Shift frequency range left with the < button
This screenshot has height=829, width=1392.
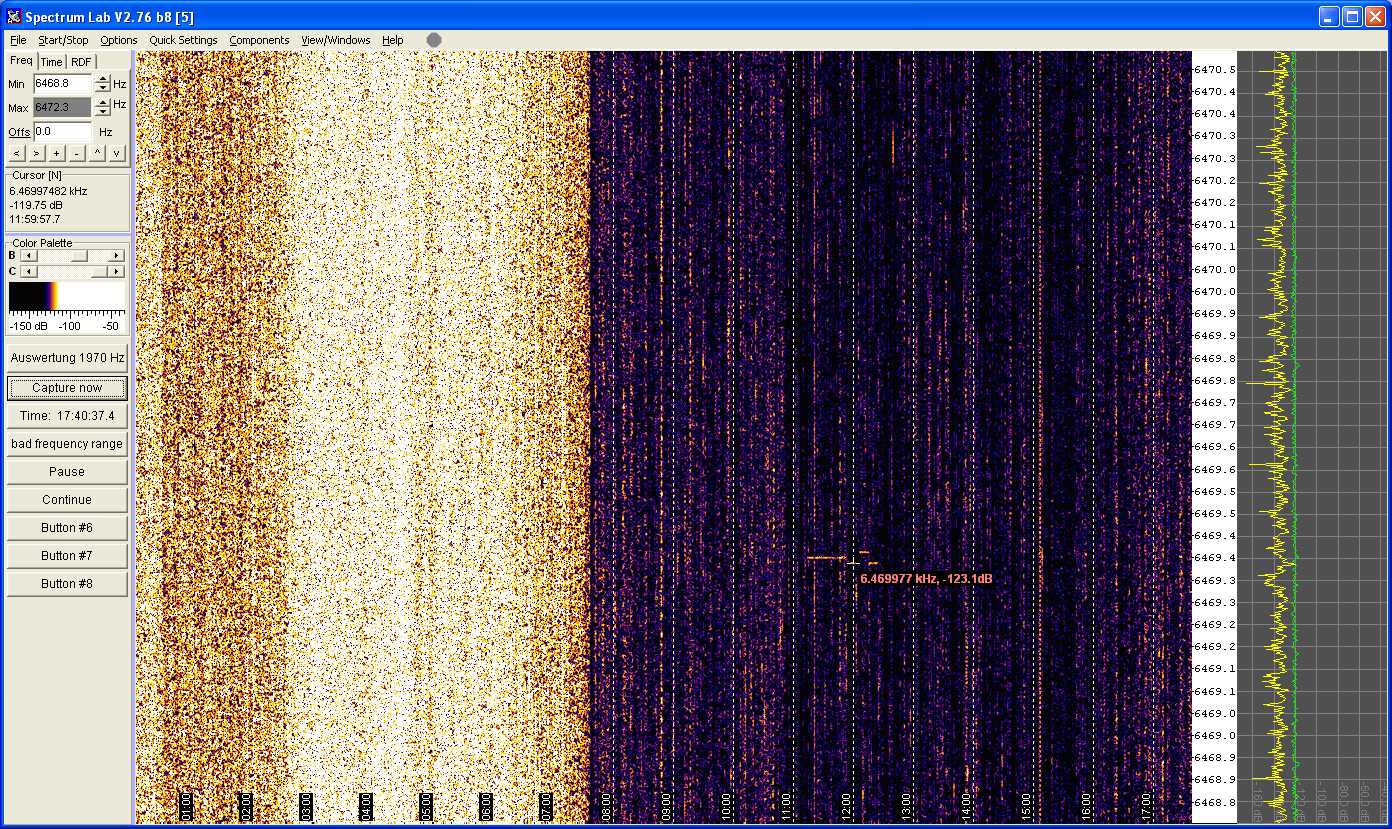[16, 153]
